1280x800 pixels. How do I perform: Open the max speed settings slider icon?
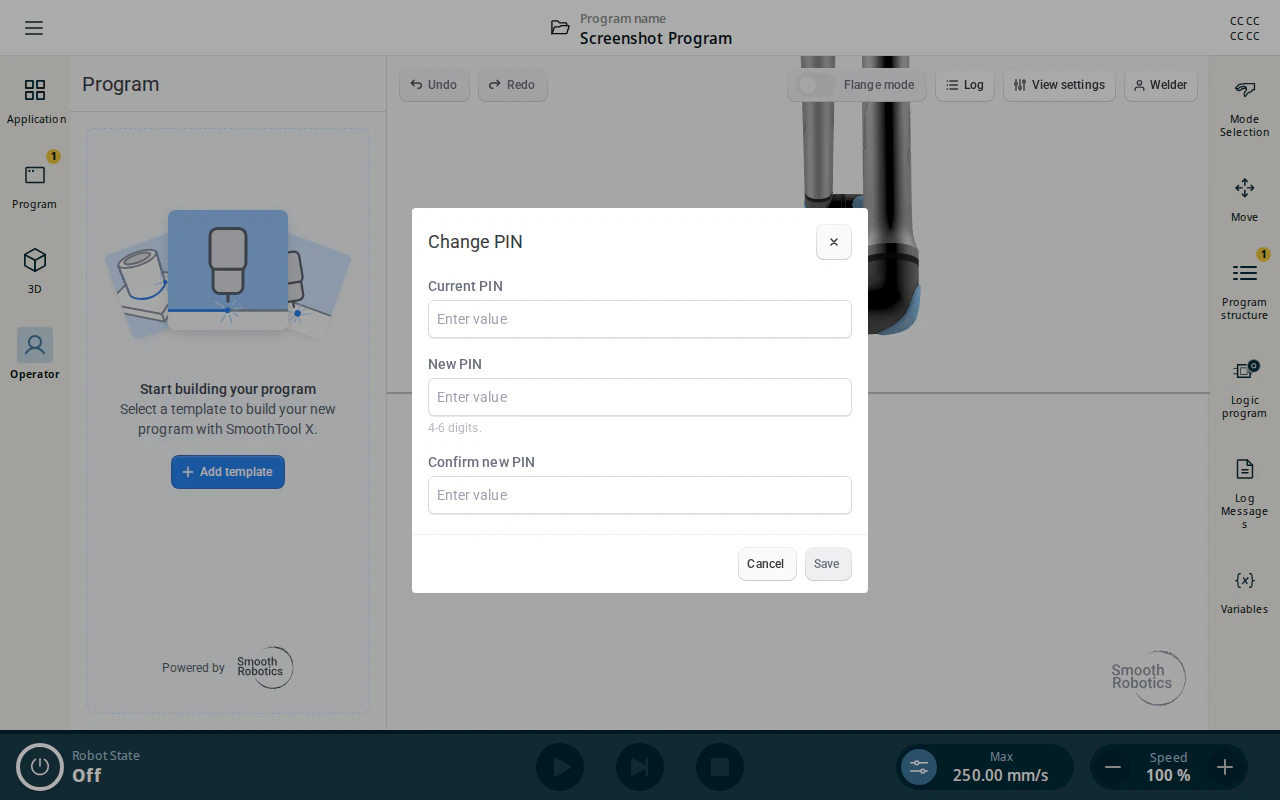click(919, 767)
